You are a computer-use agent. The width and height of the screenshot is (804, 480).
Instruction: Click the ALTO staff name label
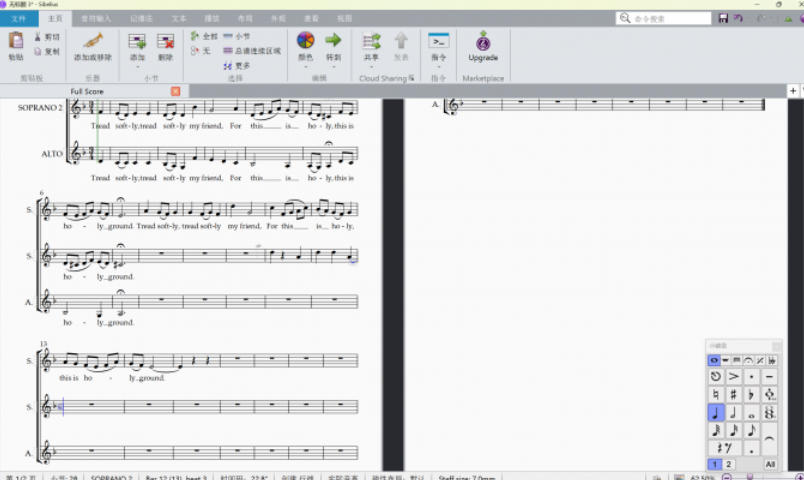(x=52, y=154)
